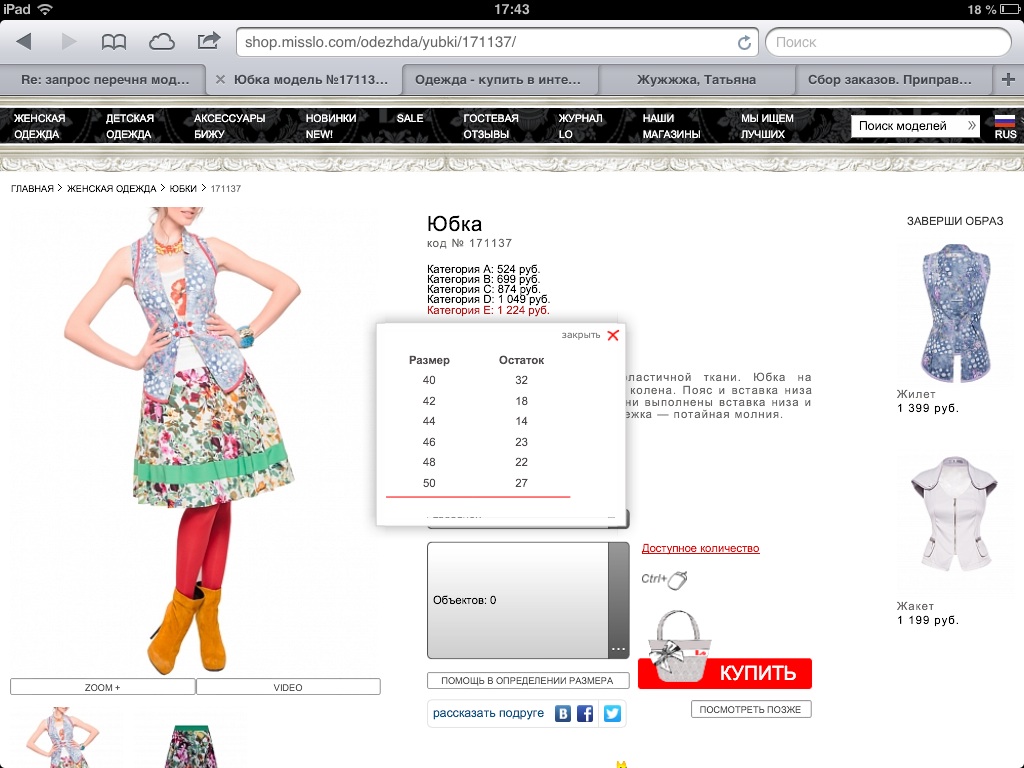Screen dimensions: 1024x768
Task: Tap the ZOOM + button
Action: 102,687
